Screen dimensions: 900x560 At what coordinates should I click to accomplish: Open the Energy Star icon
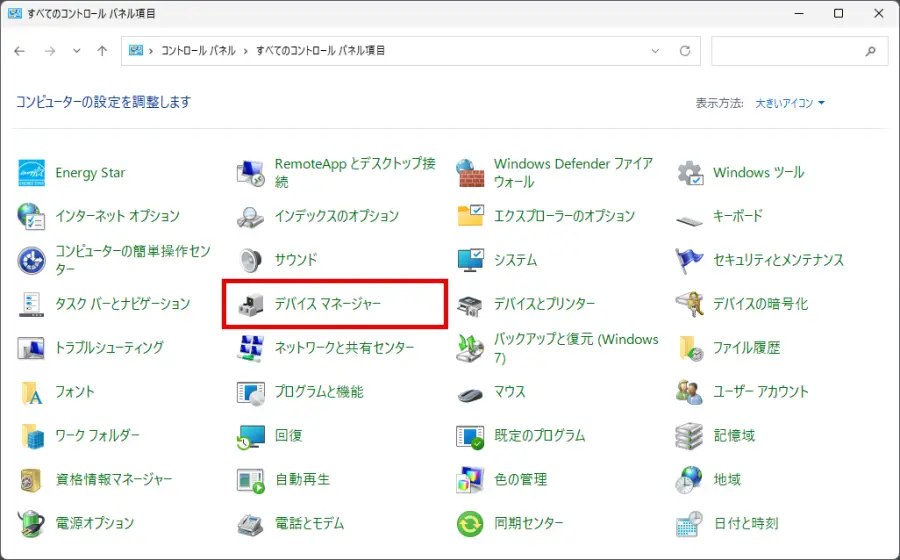point(32,173)
